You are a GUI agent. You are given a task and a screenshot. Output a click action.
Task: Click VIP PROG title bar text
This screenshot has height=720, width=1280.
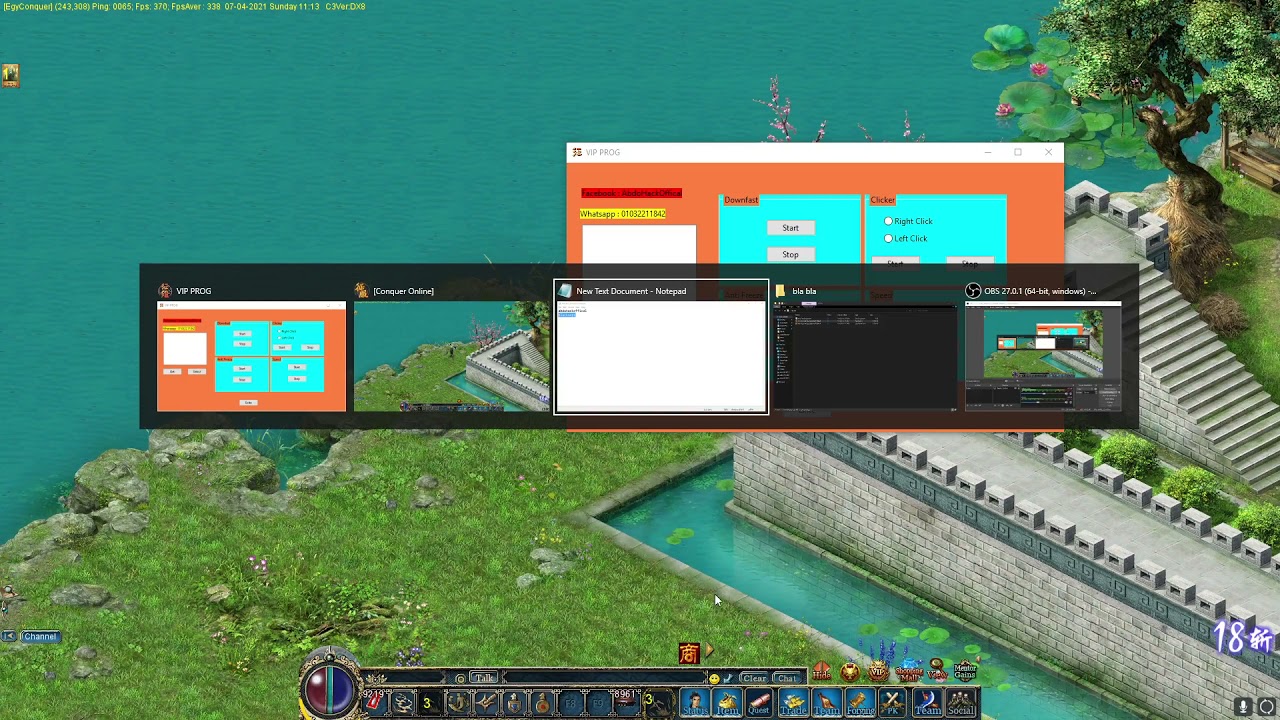click(x=602, y=152)
